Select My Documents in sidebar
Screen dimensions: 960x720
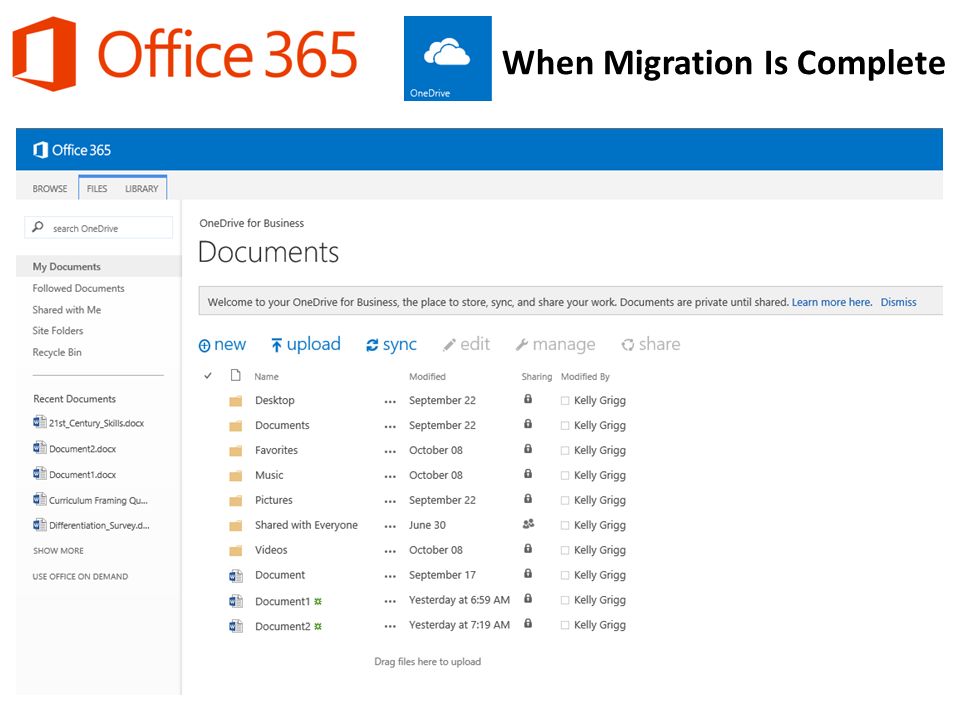[66, 266]
